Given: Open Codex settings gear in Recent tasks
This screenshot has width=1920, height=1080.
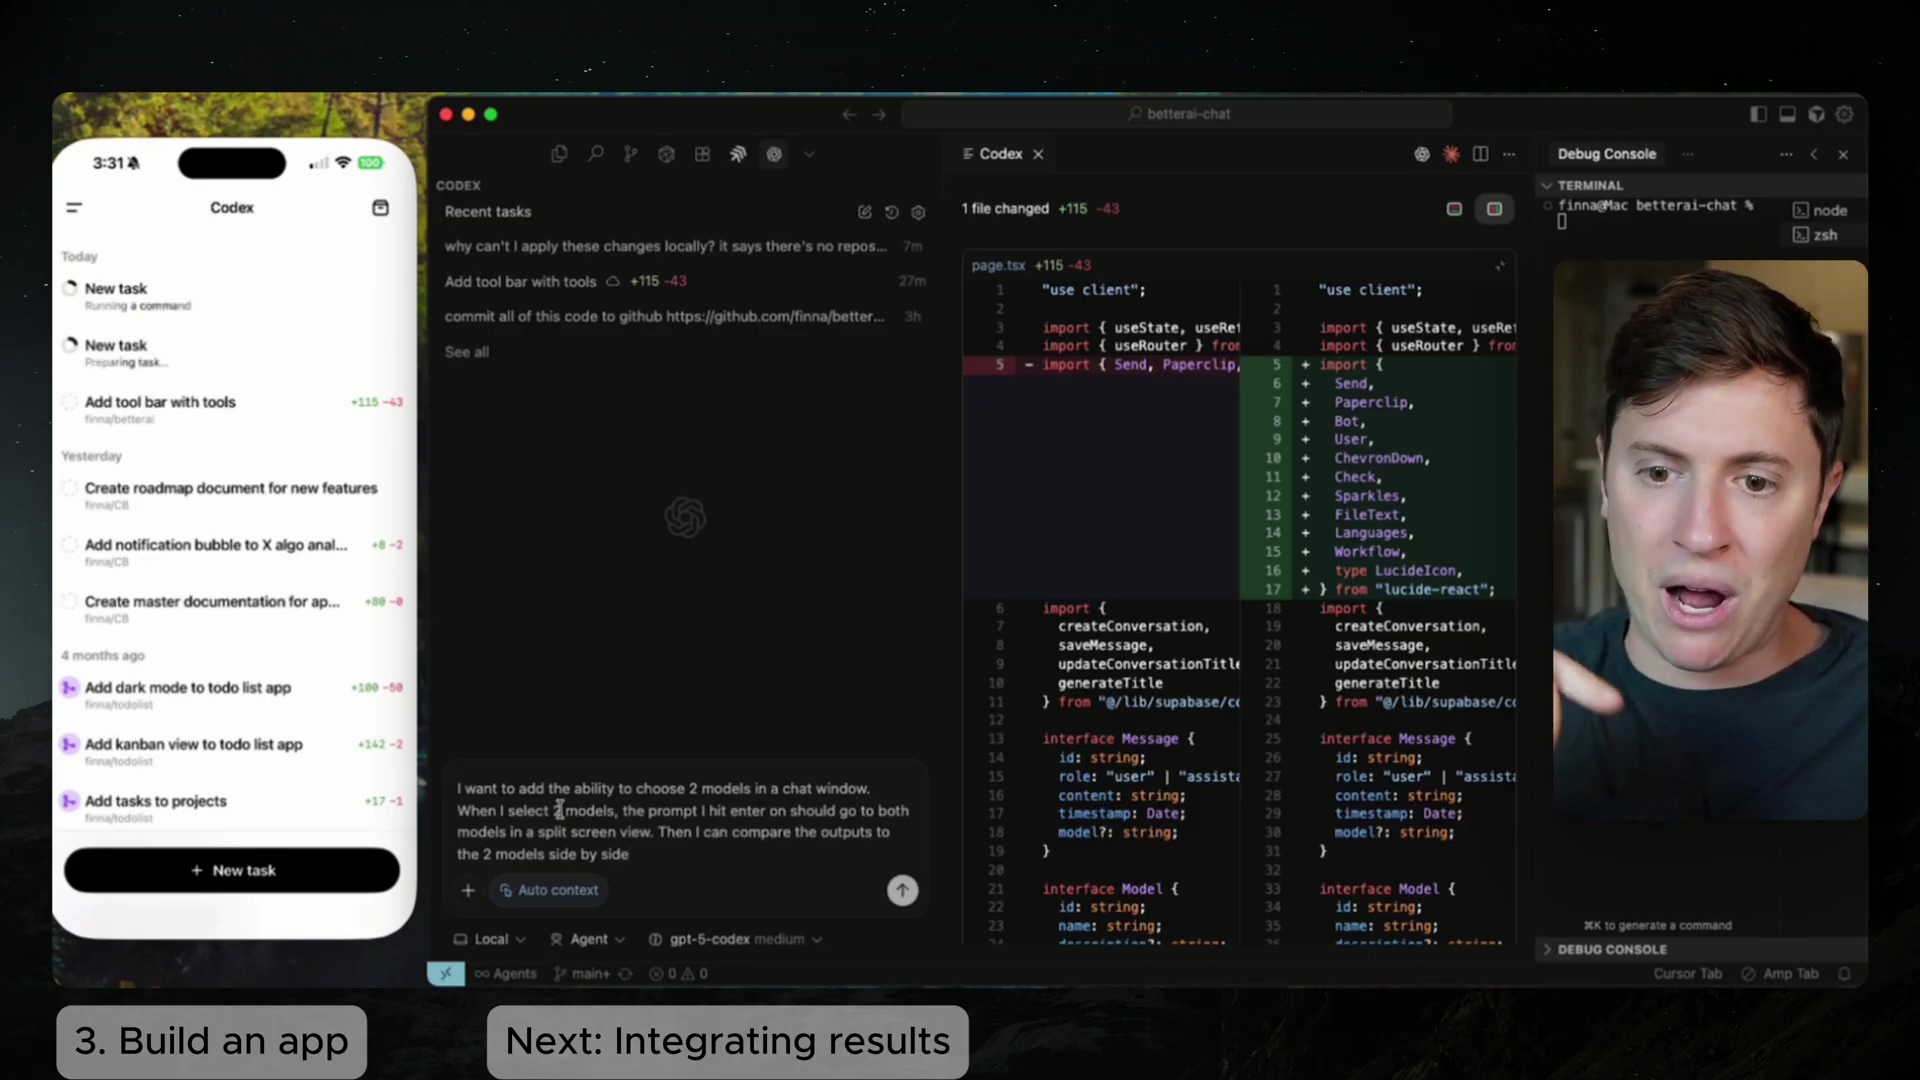Looking at the screenshot, I should pos(918,212).
